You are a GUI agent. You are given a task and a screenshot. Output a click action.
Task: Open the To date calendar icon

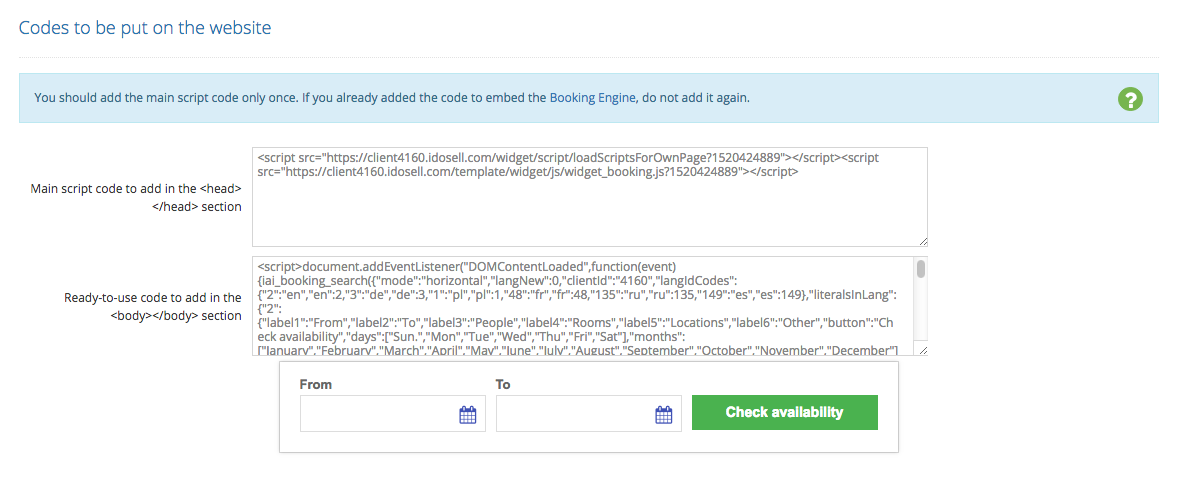point(663,414)
